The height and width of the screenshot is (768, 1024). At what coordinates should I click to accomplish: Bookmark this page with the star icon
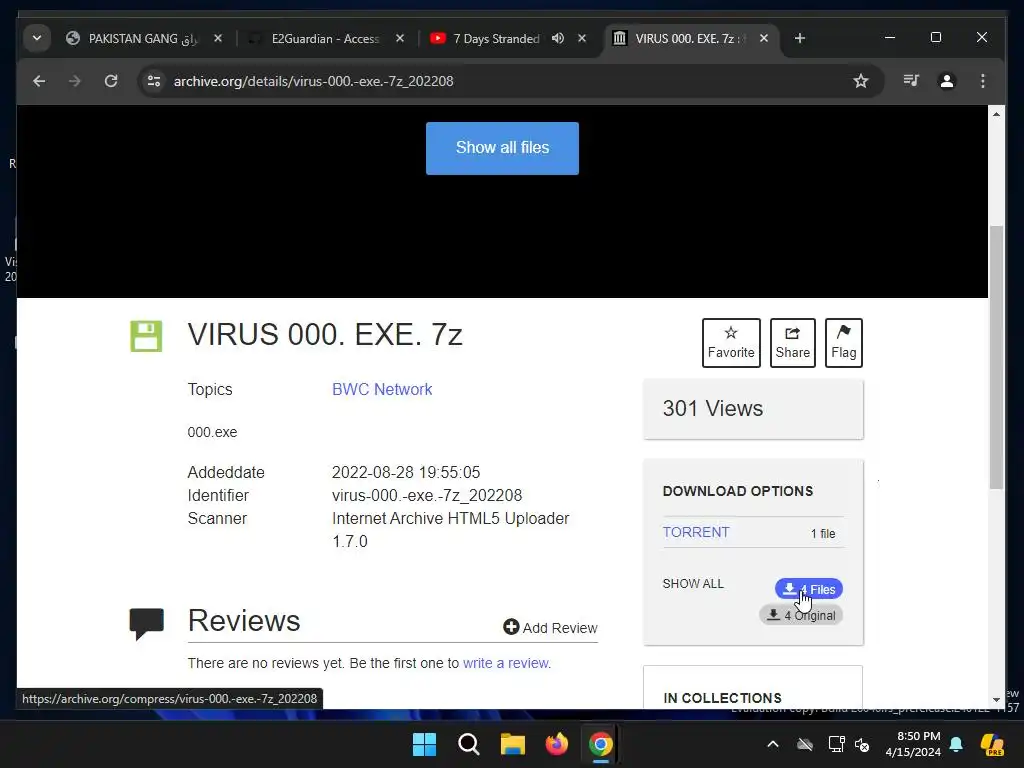pyautogui.click(x=861, y=81)
